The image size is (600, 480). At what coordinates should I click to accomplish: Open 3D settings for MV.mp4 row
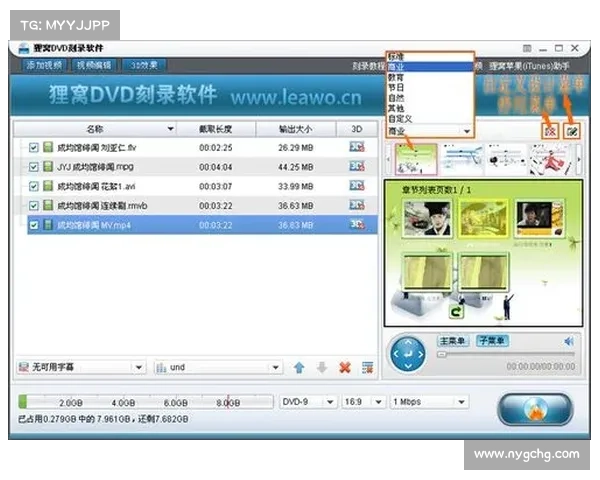click(357, 224)
